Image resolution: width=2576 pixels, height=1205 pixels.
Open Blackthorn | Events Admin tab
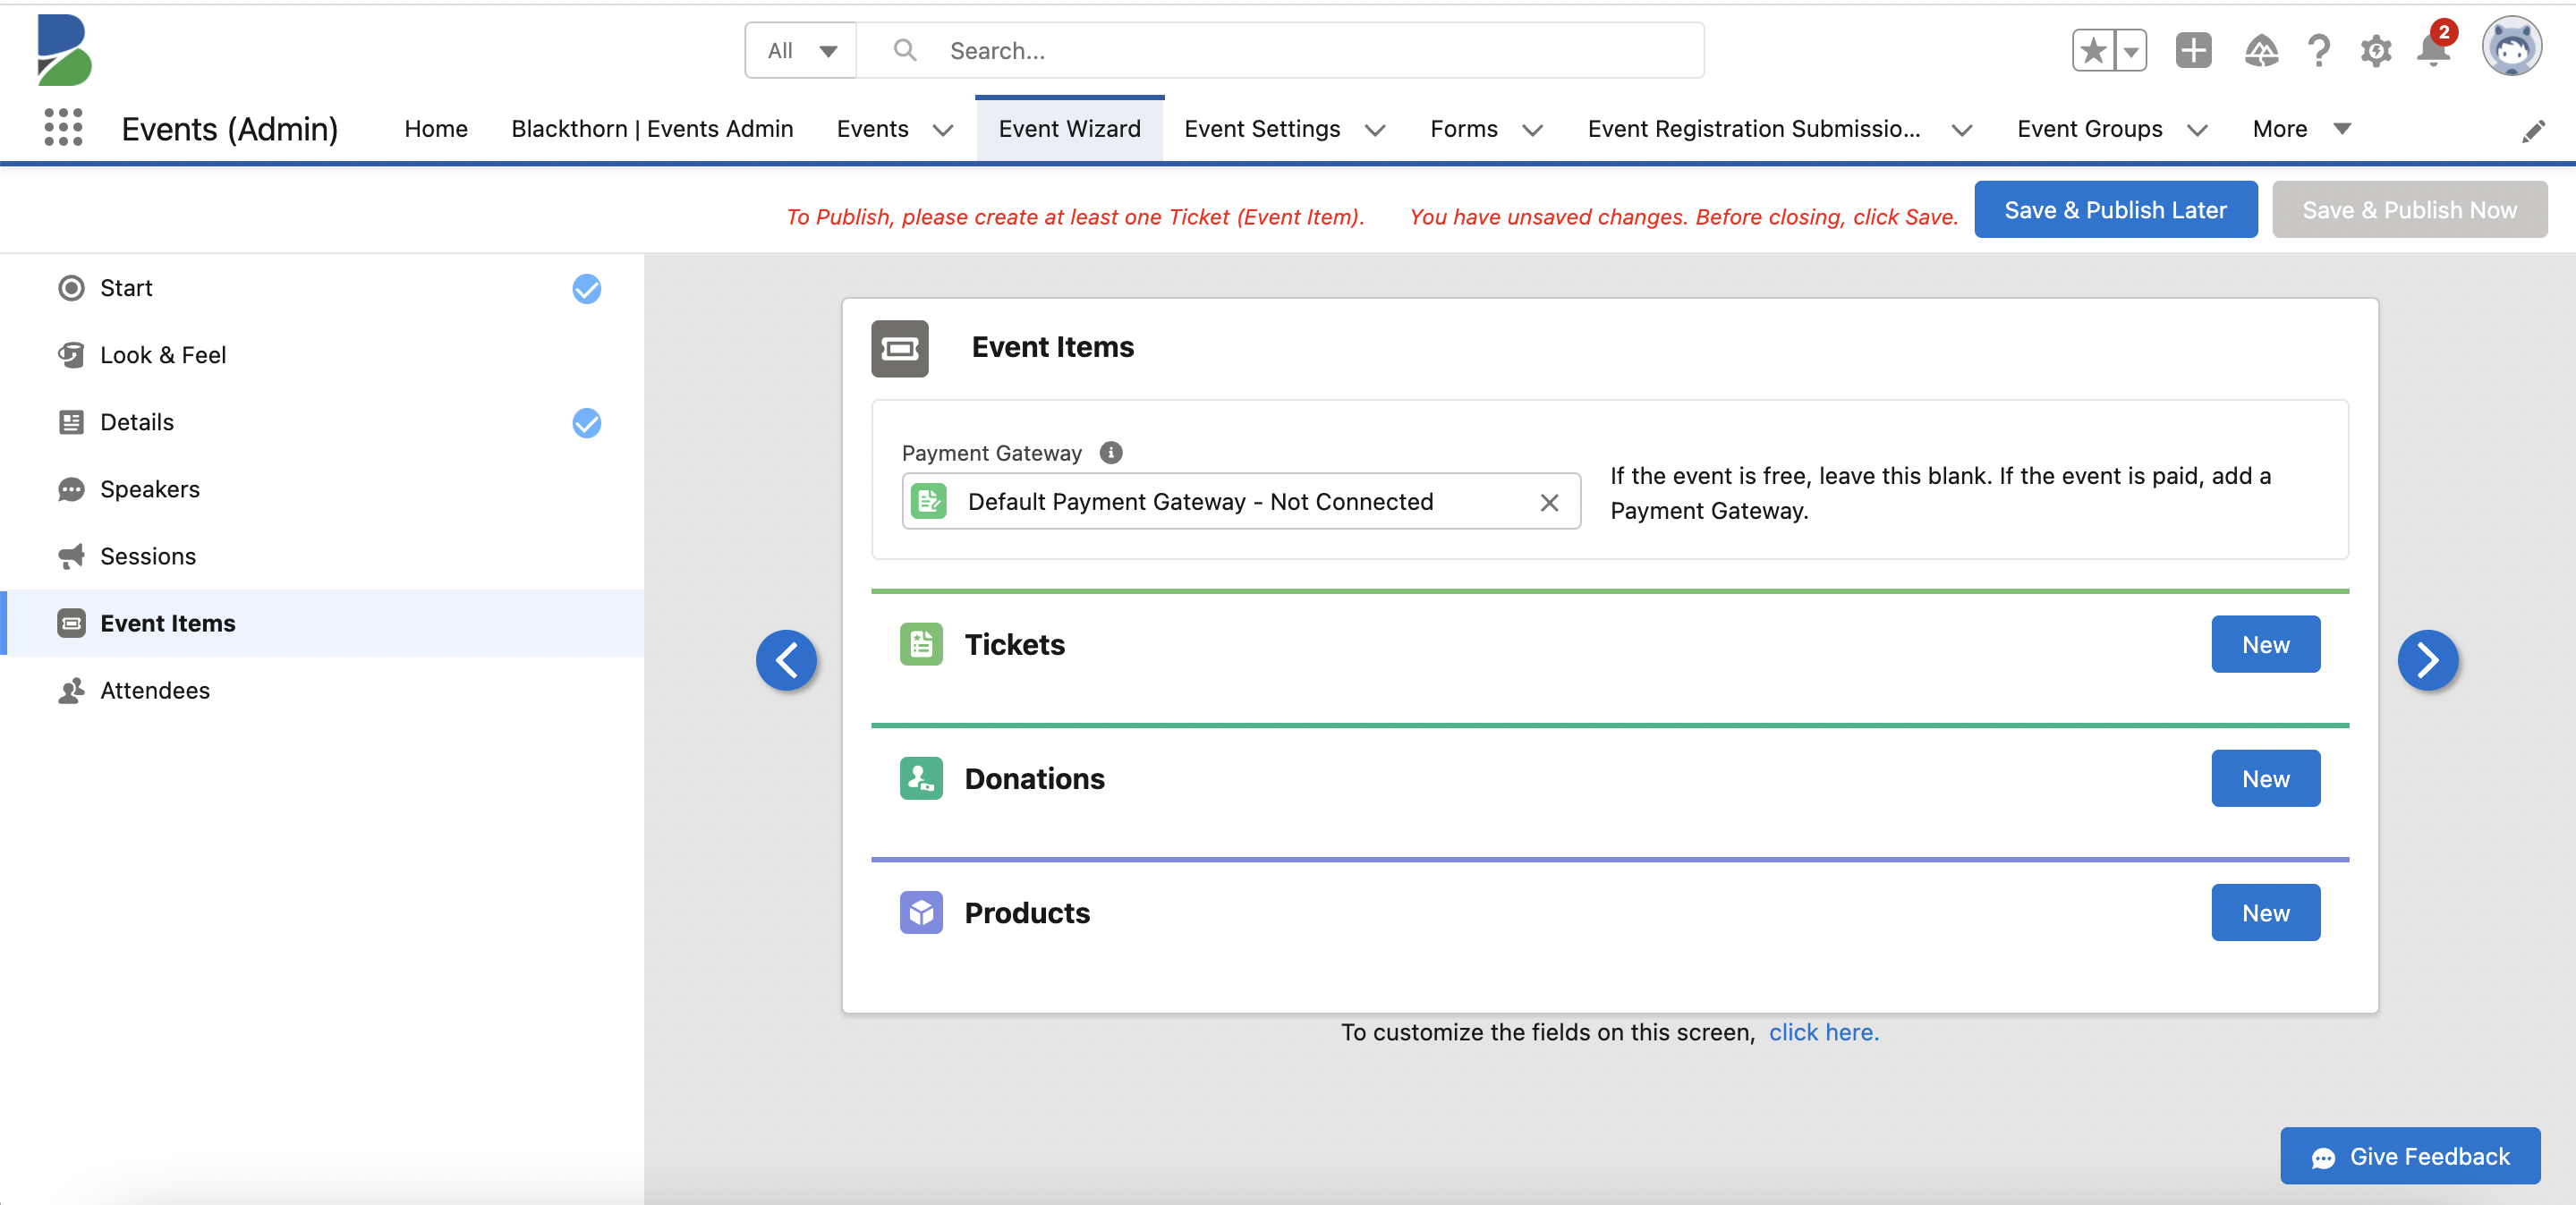point(652,129)
